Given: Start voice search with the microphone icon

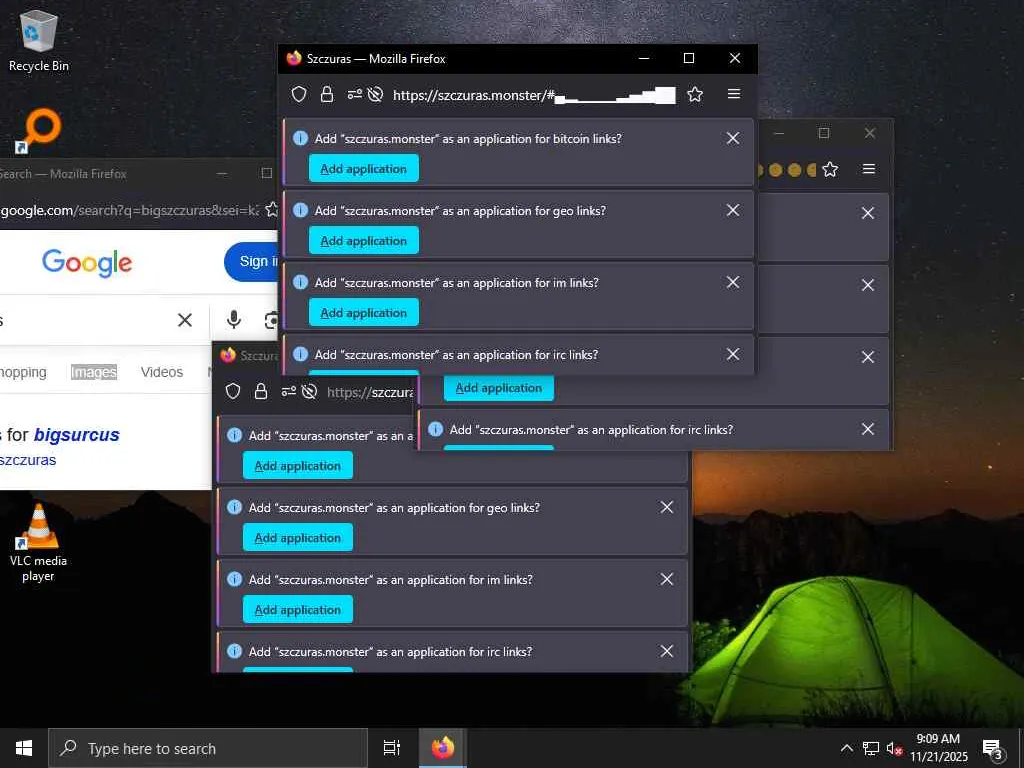Looking at the screenshot, I should coord(234,320).
